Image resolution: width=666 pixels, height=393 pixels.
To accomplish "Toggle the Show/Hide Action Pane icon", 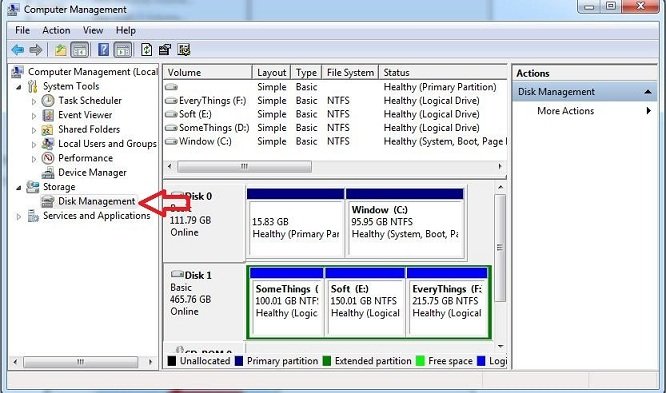I will (x=123, y=50).
